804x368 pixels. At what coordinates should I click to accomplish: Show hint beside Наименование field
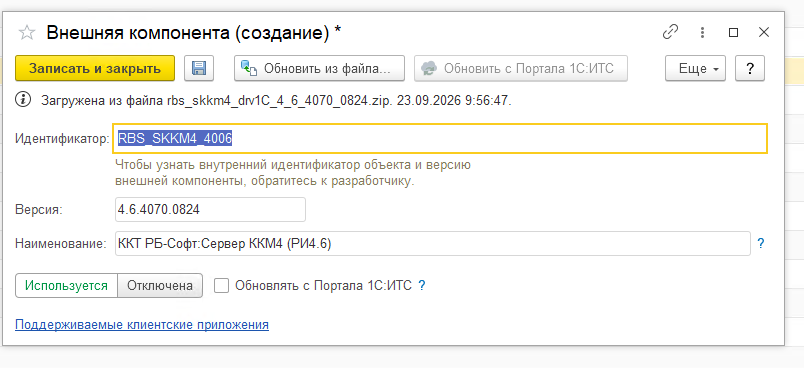[x=761, y=243]
